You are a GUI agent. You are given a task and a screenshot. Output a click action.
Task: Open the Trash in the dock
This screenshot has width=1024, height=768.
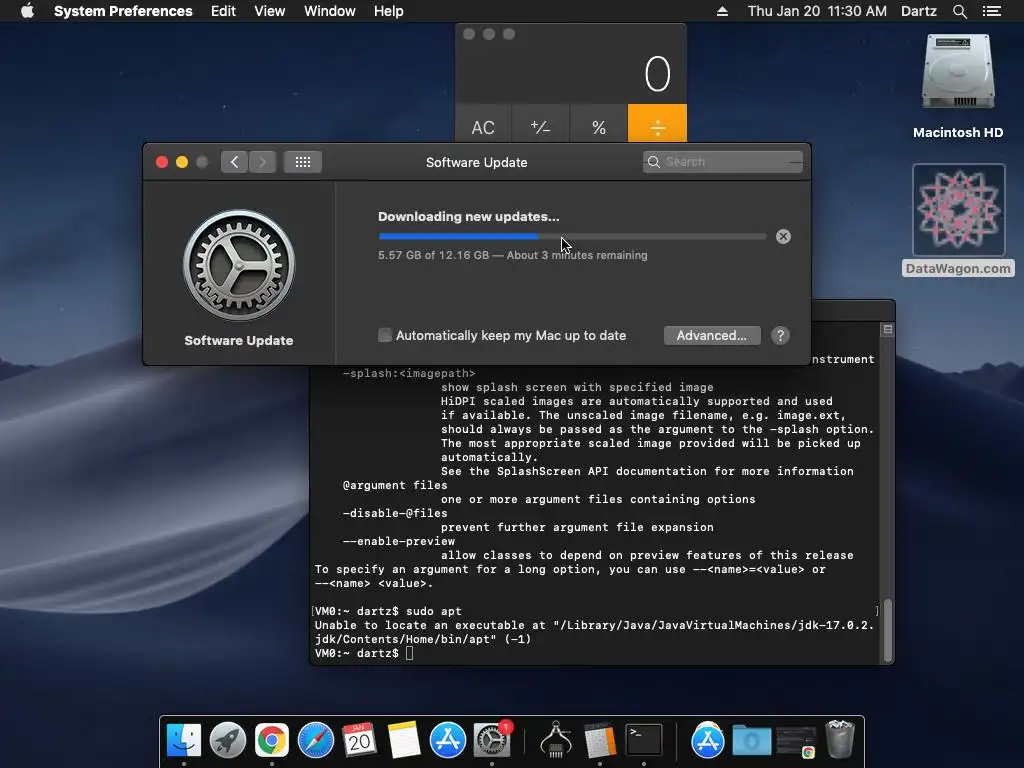tap(840, 739)
